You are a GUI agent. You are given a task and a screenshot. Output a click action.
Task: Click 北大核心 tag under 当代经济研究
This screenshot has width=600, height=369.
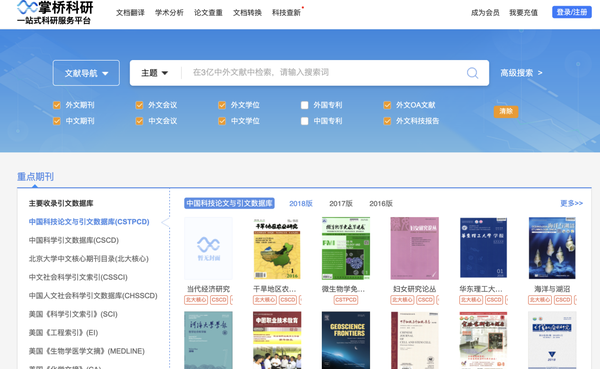196,300
